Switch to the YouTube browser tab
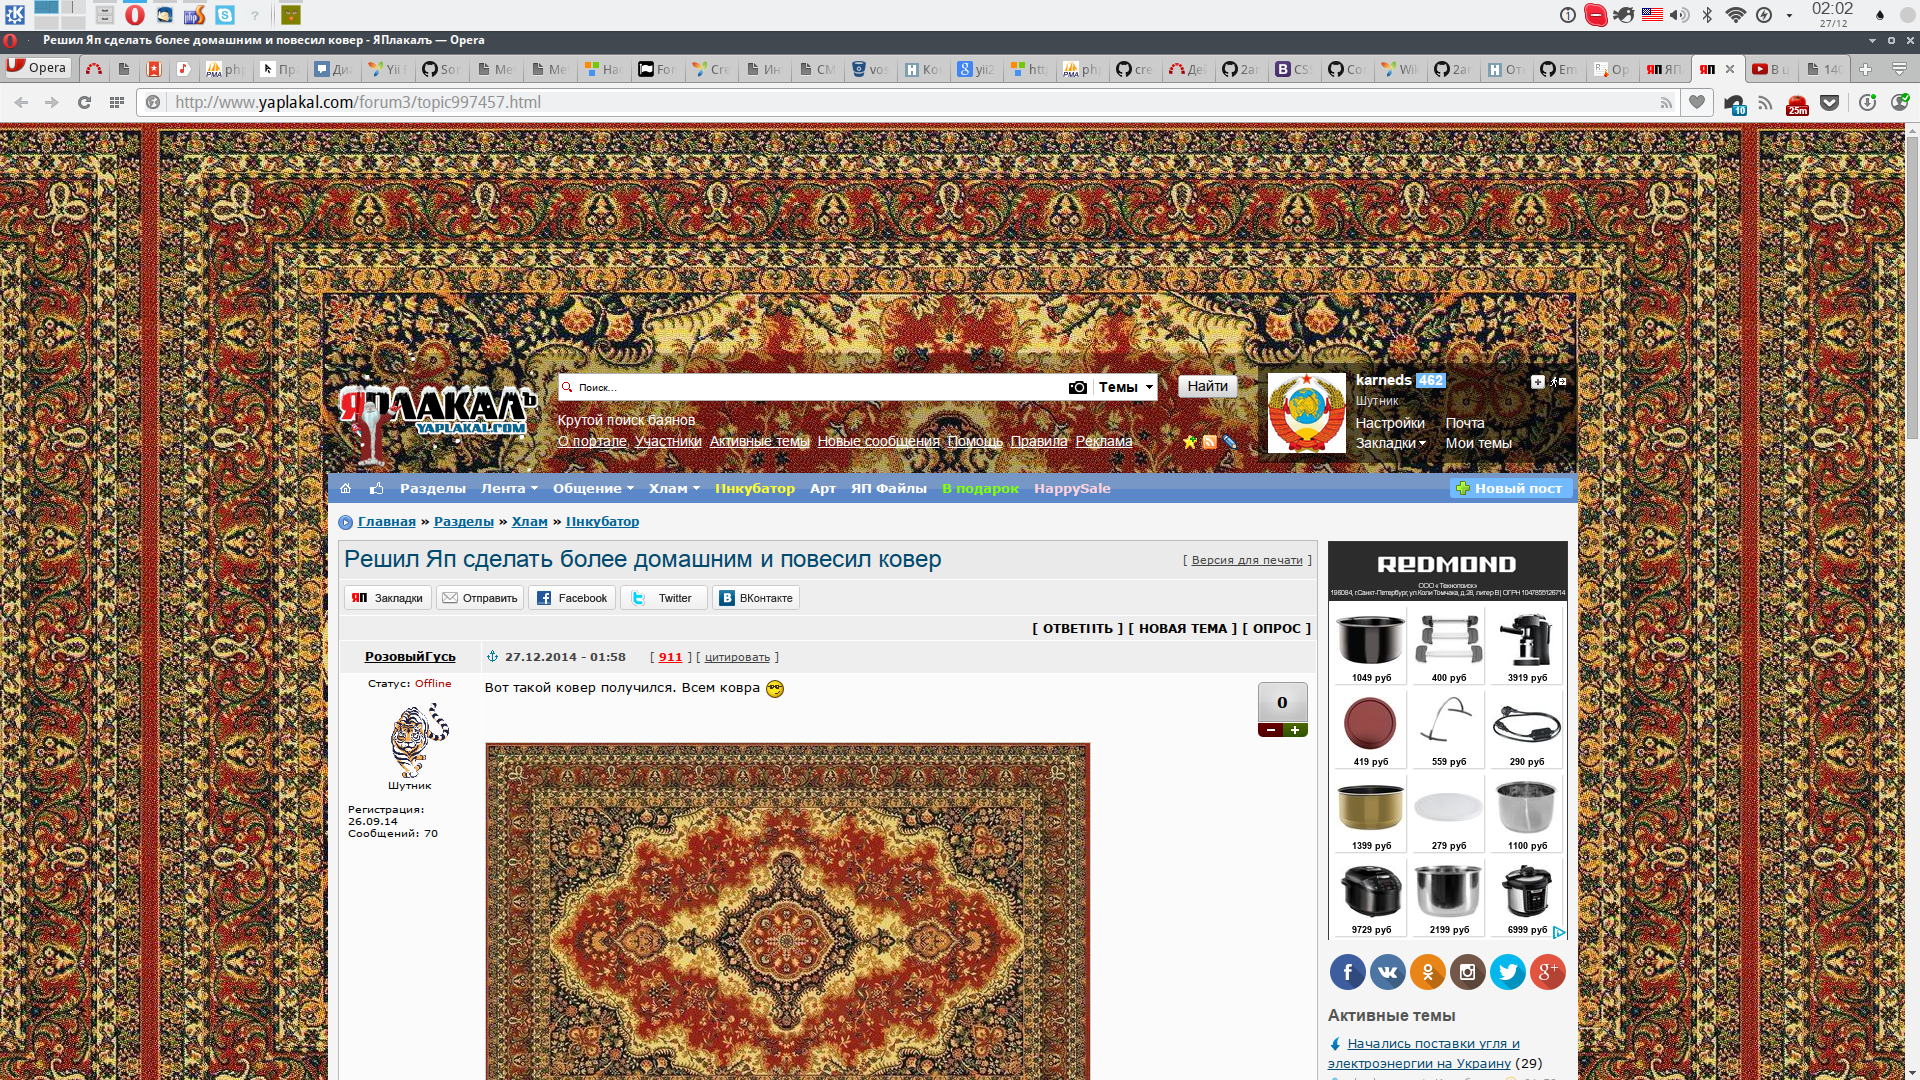Screen dimensions: 1920x1080 [1771, 69]
